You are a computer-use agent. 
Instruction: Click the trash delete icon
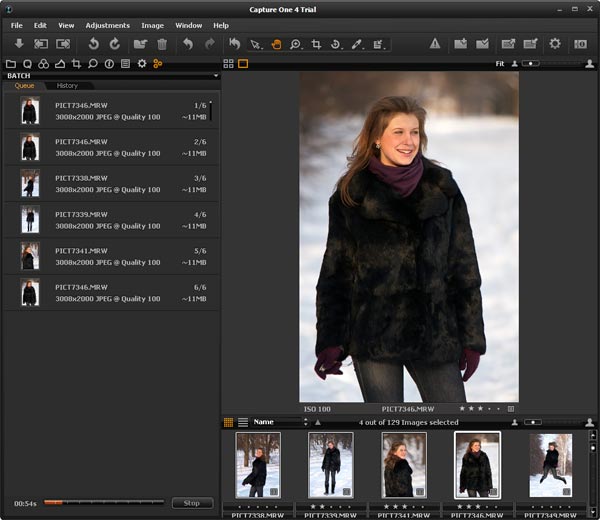pyautogui.click(x=162, y=44)
